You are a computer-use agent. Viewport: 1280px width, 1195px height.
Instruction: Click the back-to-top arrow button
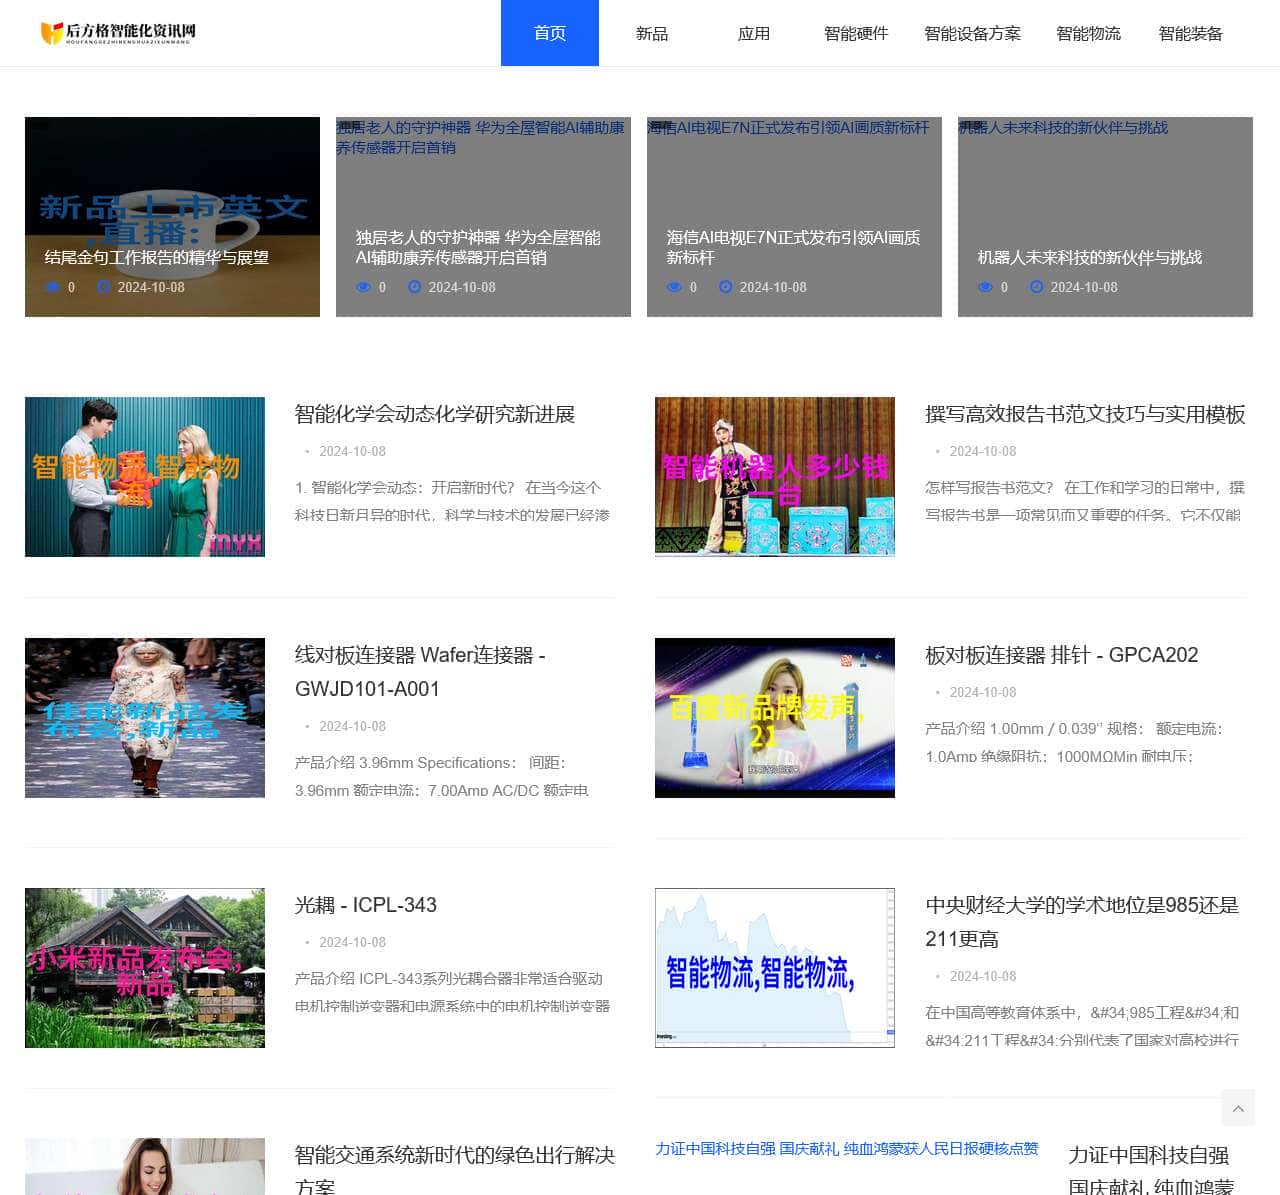[x=1238, y=1108]
